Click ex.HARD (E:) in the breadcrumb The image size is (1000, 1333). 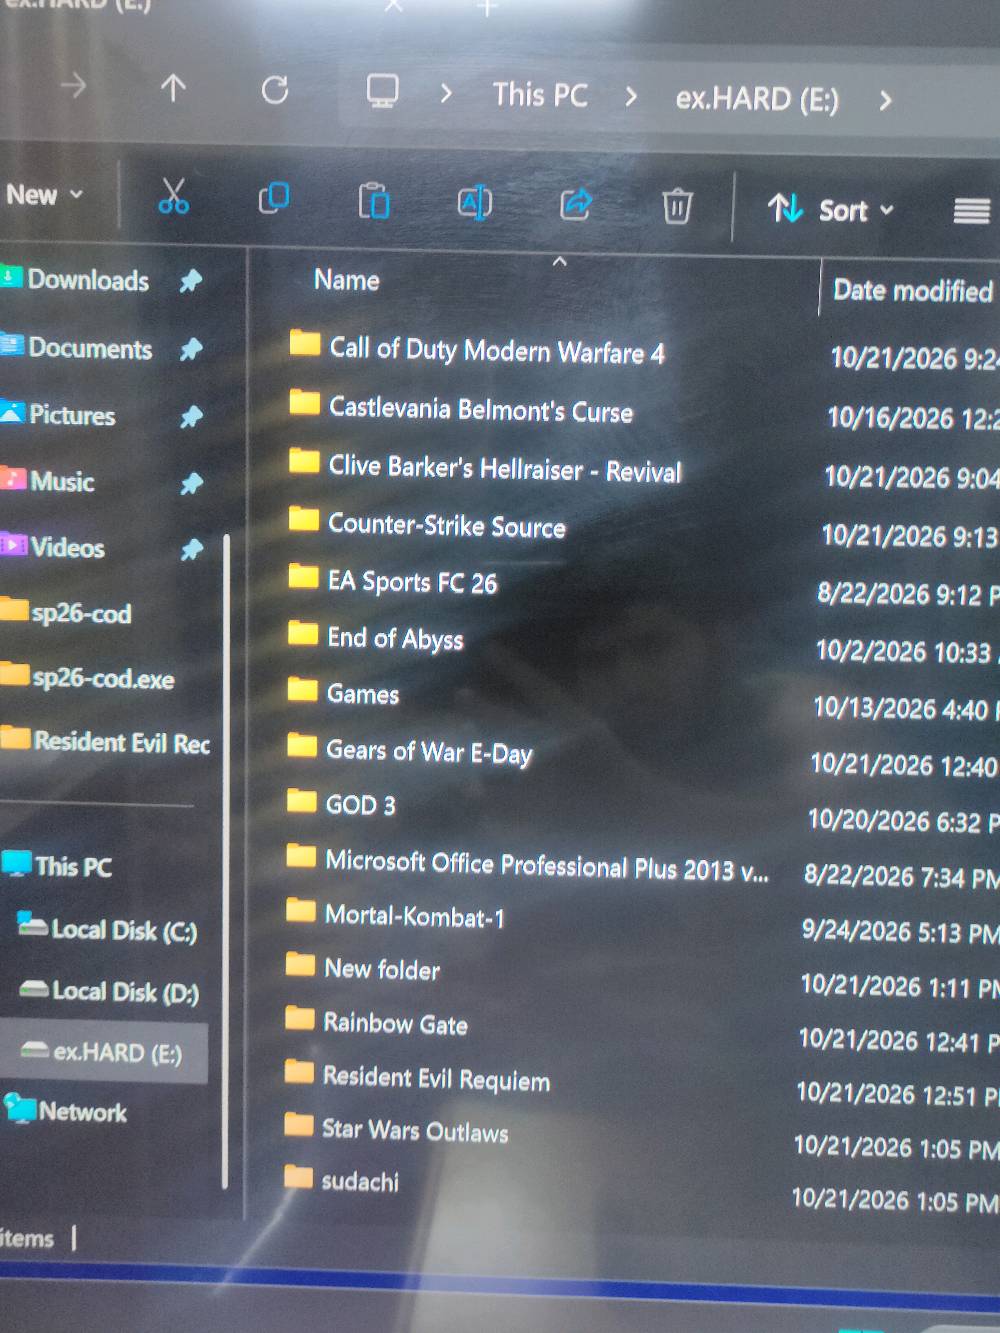click(757, 99)
